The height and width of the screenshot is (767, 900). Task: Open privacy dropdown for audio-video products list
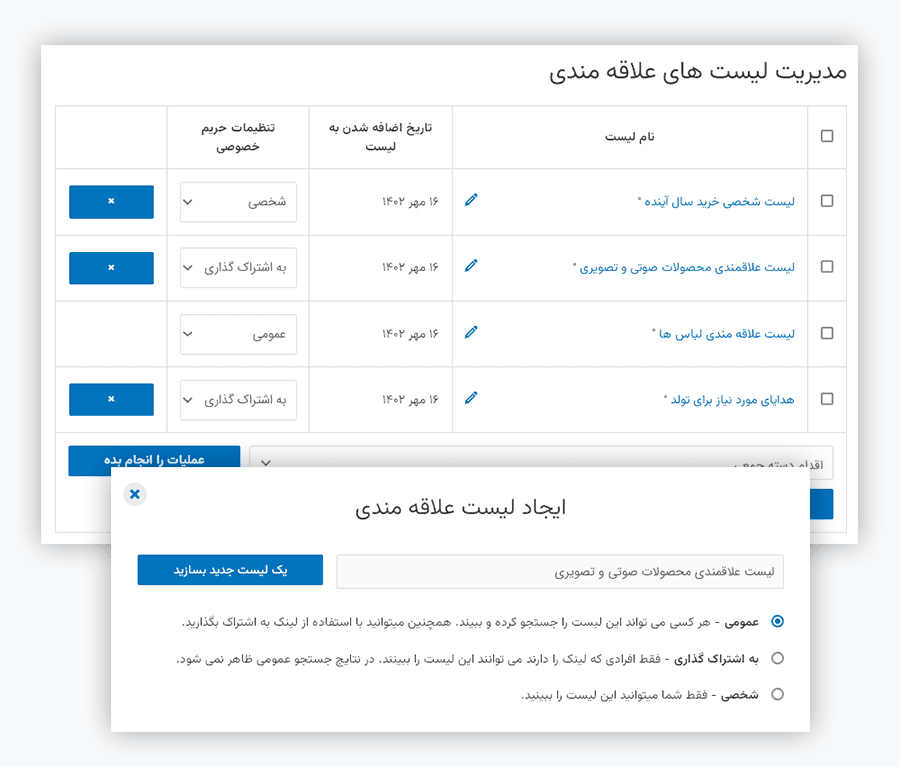tap(238, 268)
